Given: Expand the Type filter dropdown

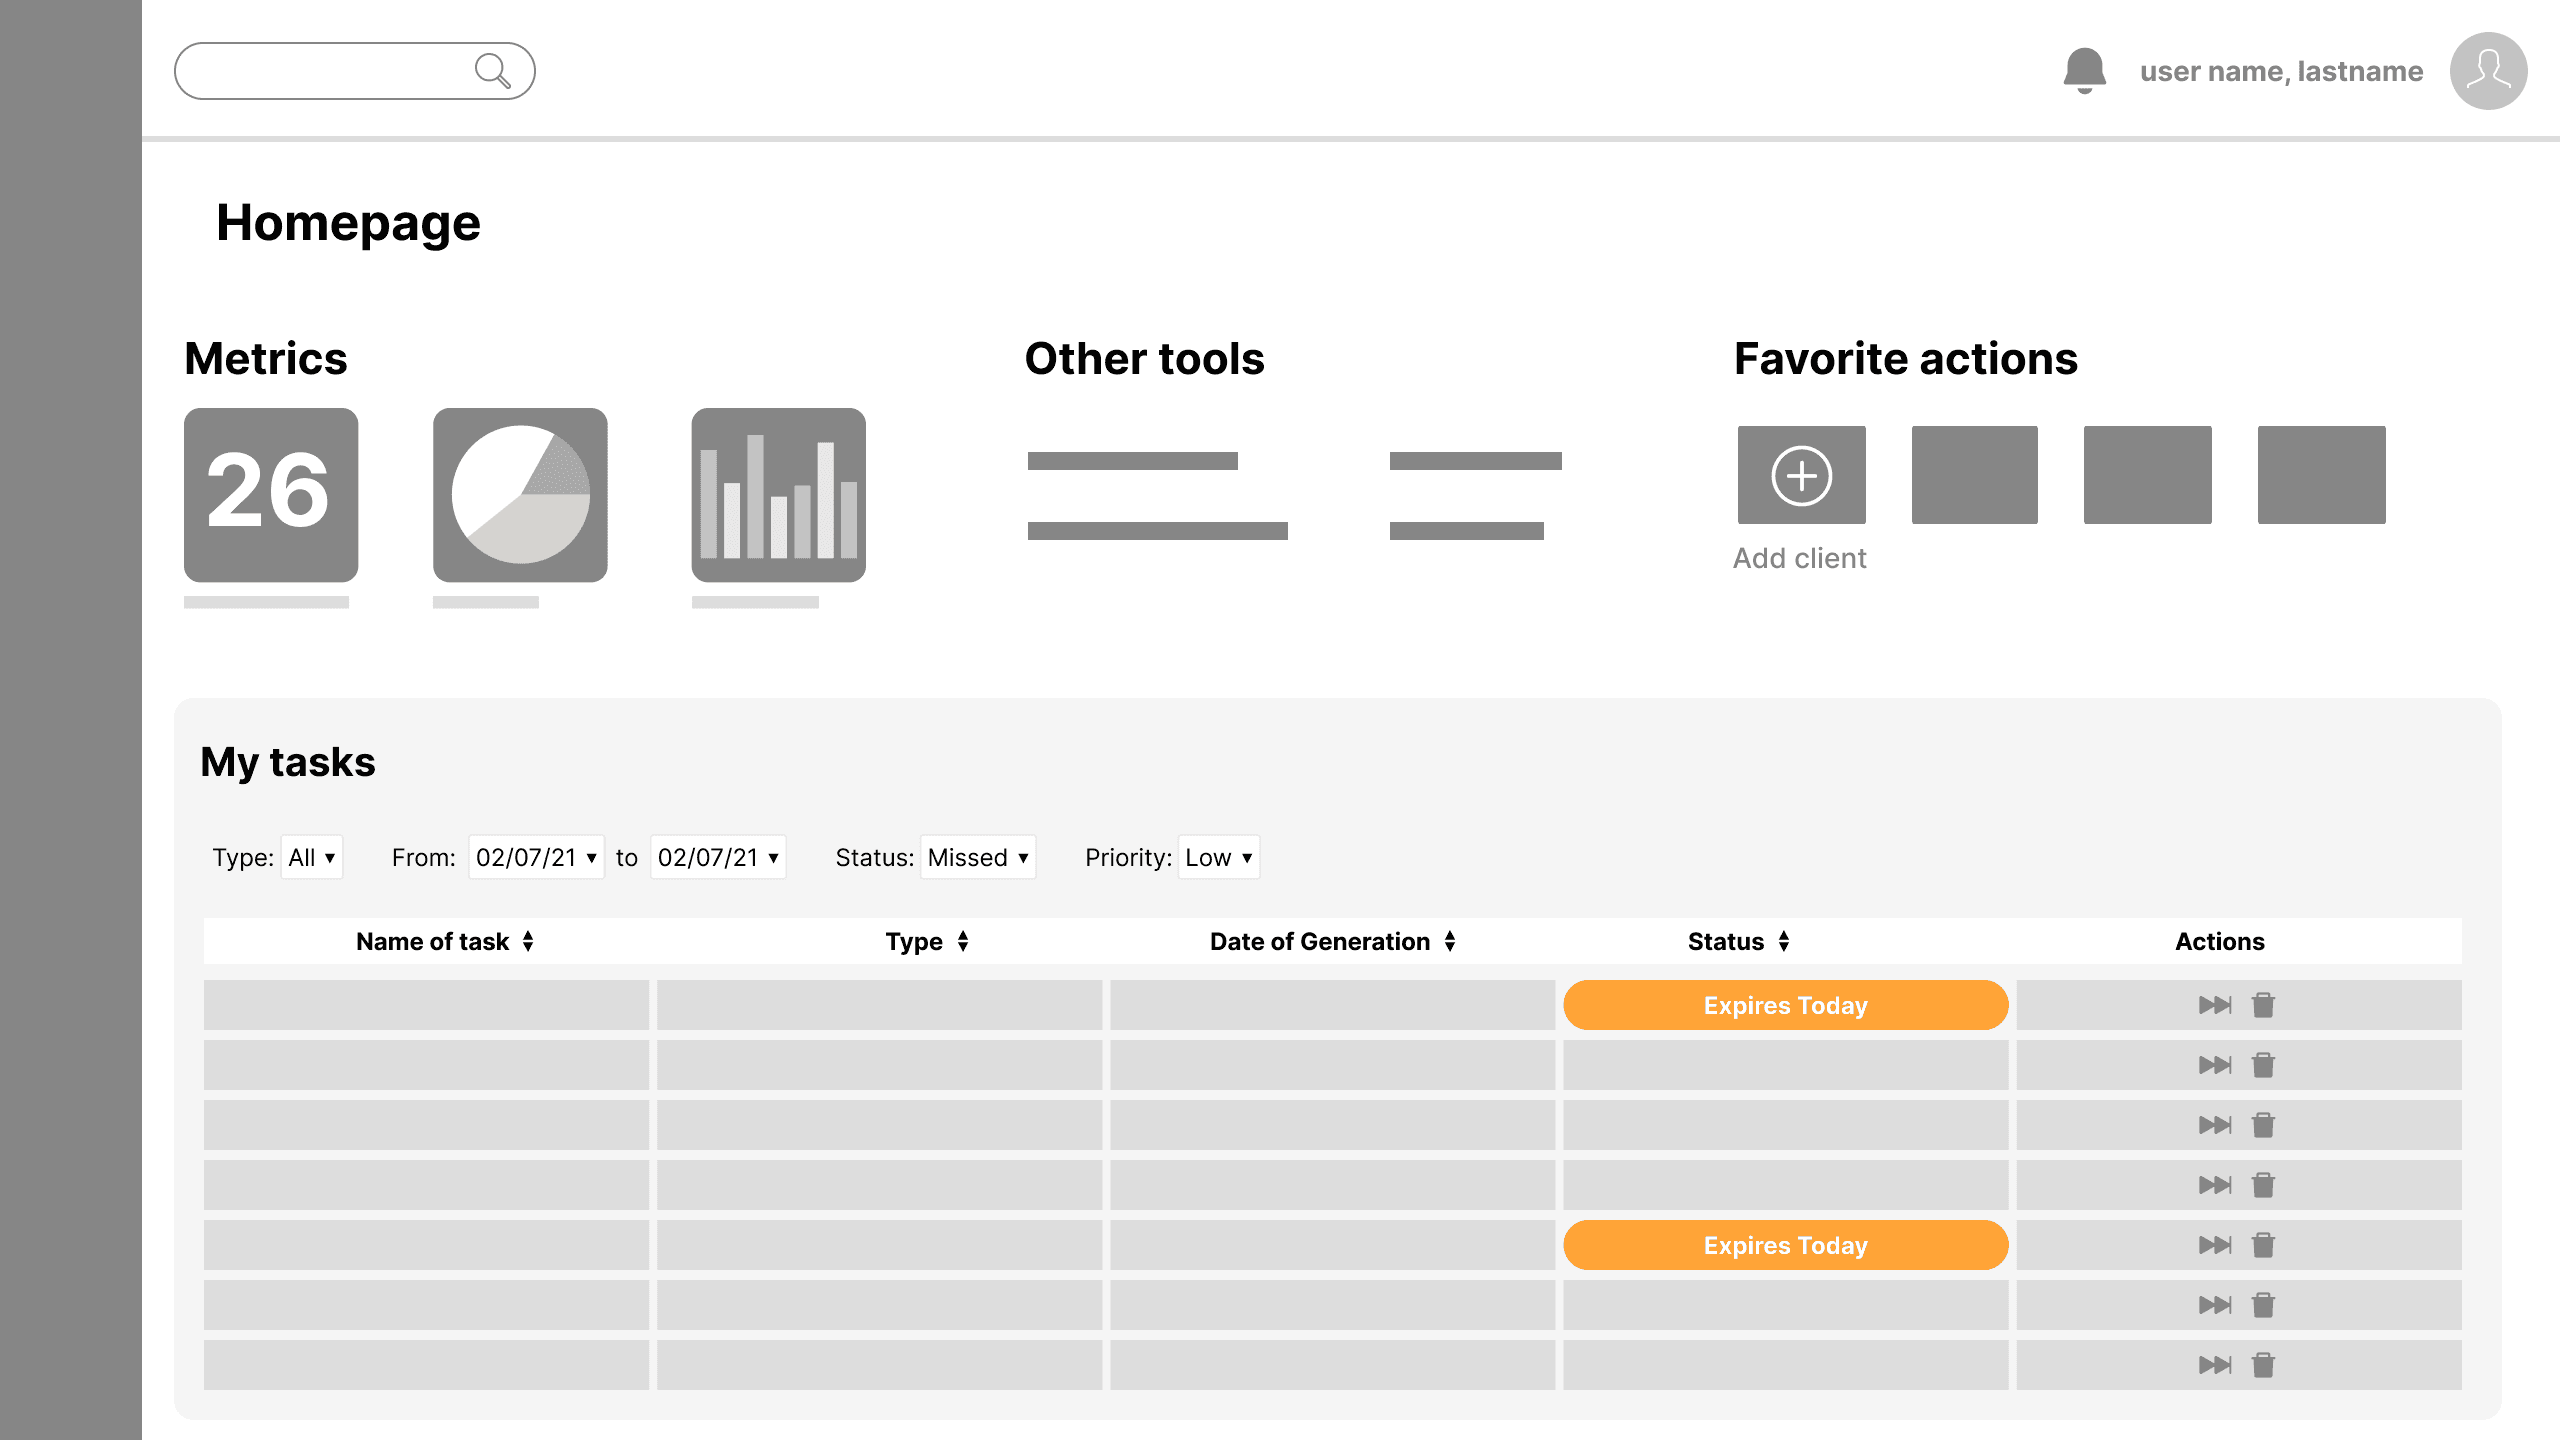Looking at the screenshot, I should pos(312,857).
